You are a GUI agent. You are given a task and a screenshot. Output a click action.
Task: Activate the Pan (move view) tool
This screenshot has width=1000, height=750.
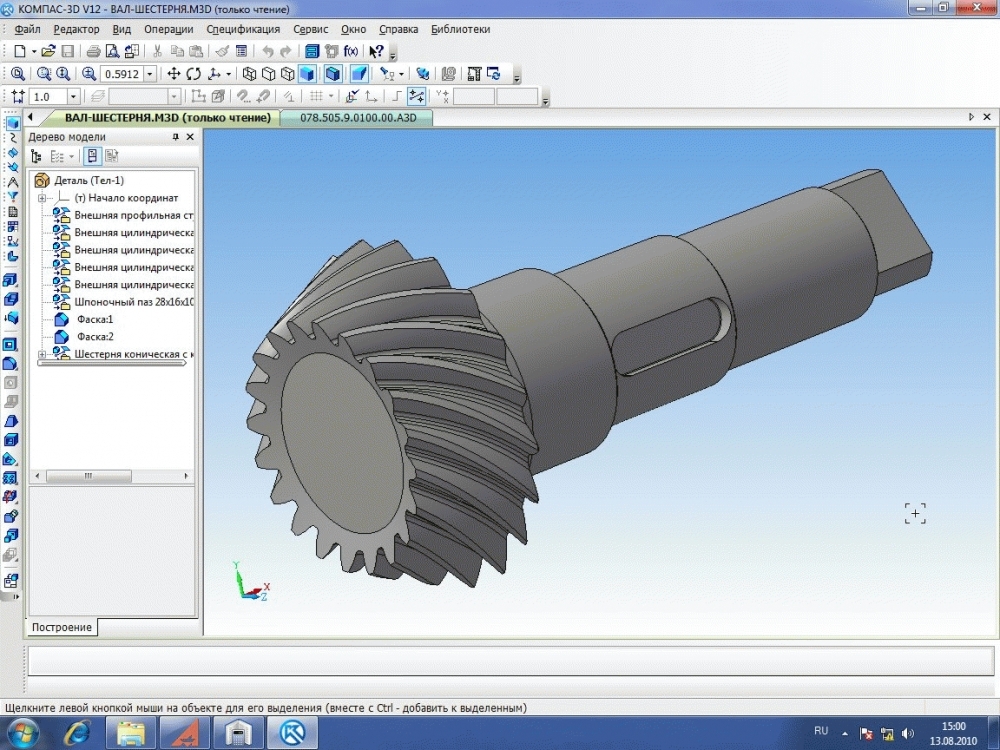tap(173, 74)
